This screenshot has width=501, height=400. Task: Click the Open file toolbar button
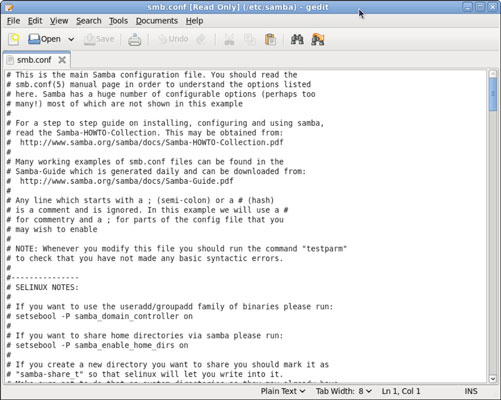pos(44,39)
